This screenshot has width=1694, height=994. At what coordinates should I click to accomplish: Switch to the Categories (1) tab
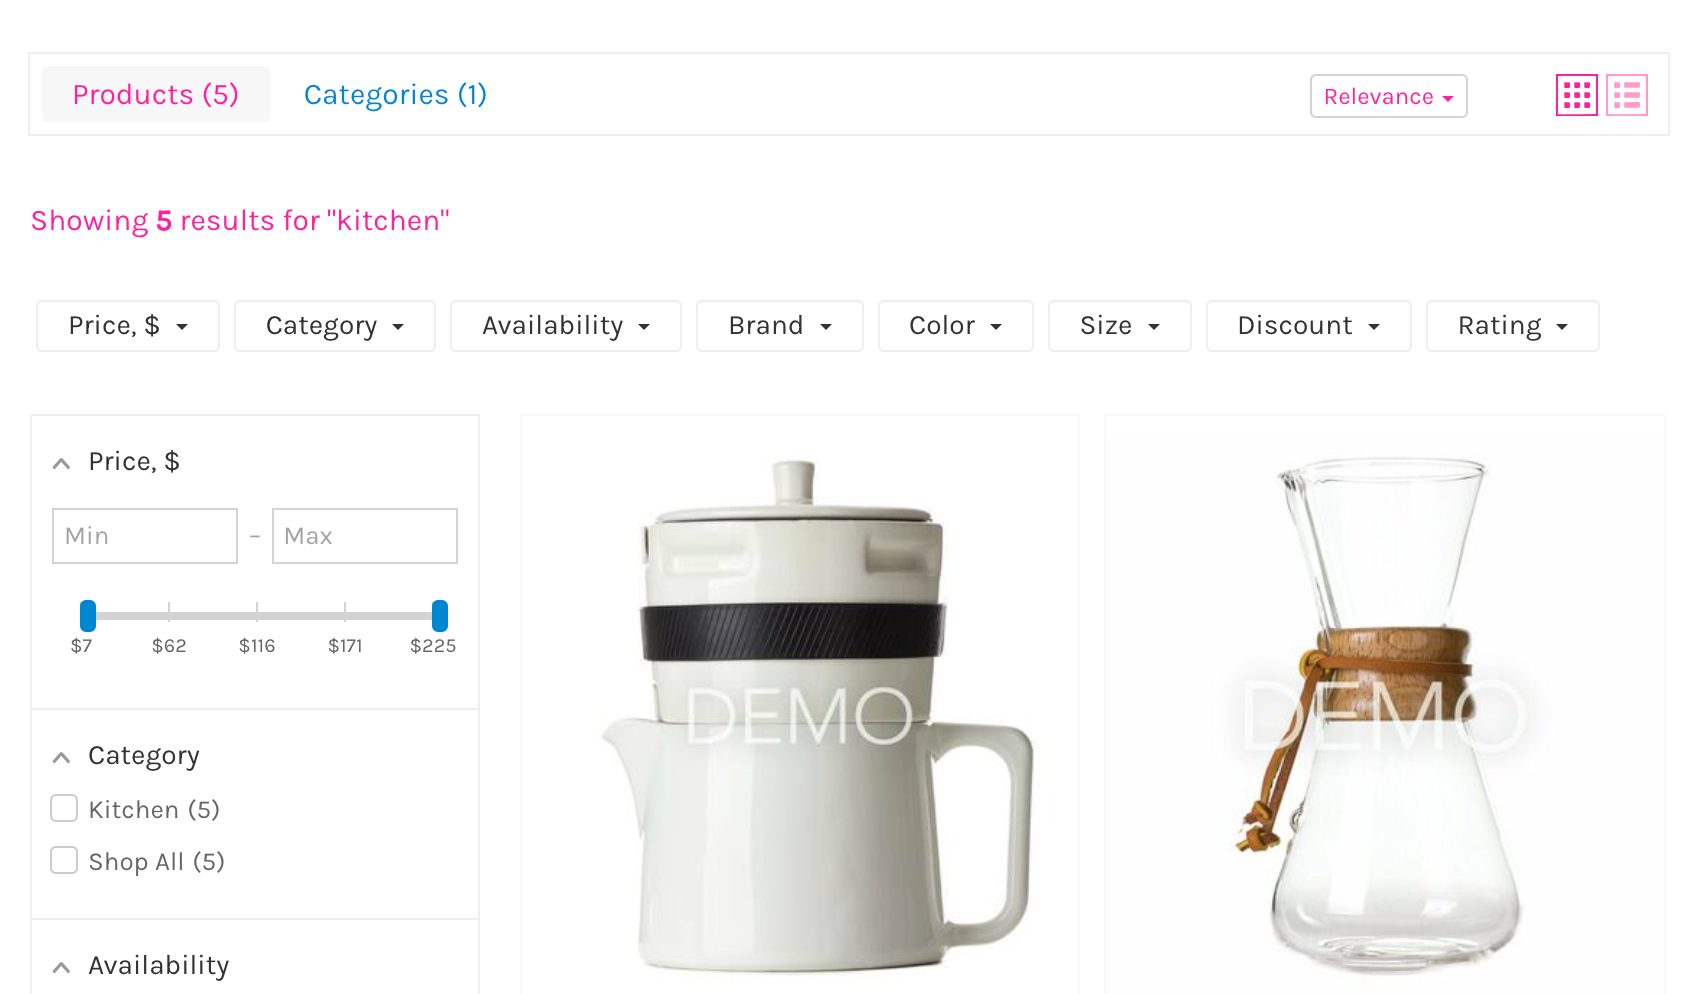(x=395, y=94)
